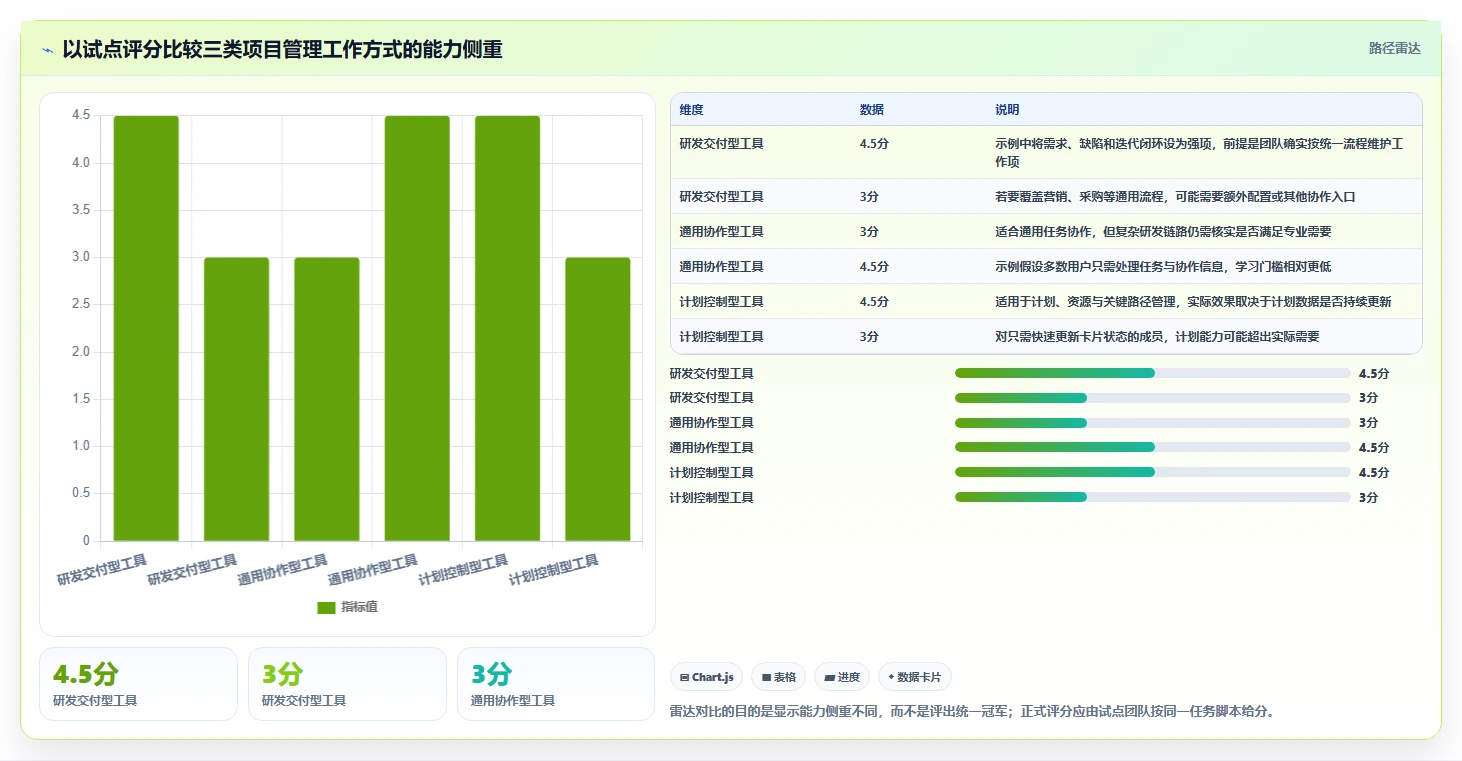This screenshot has width=1462, height=761.
Task: Select the description starting 对只需快速更新卡片状态的成员
Action: click(x=1157, y=337)
